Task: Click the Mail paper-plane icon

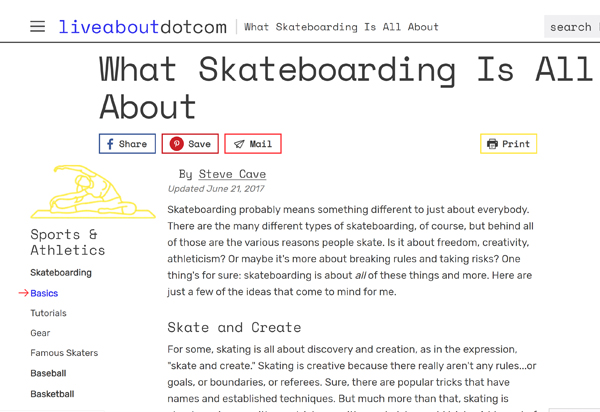Action: (x=239, y=144)
